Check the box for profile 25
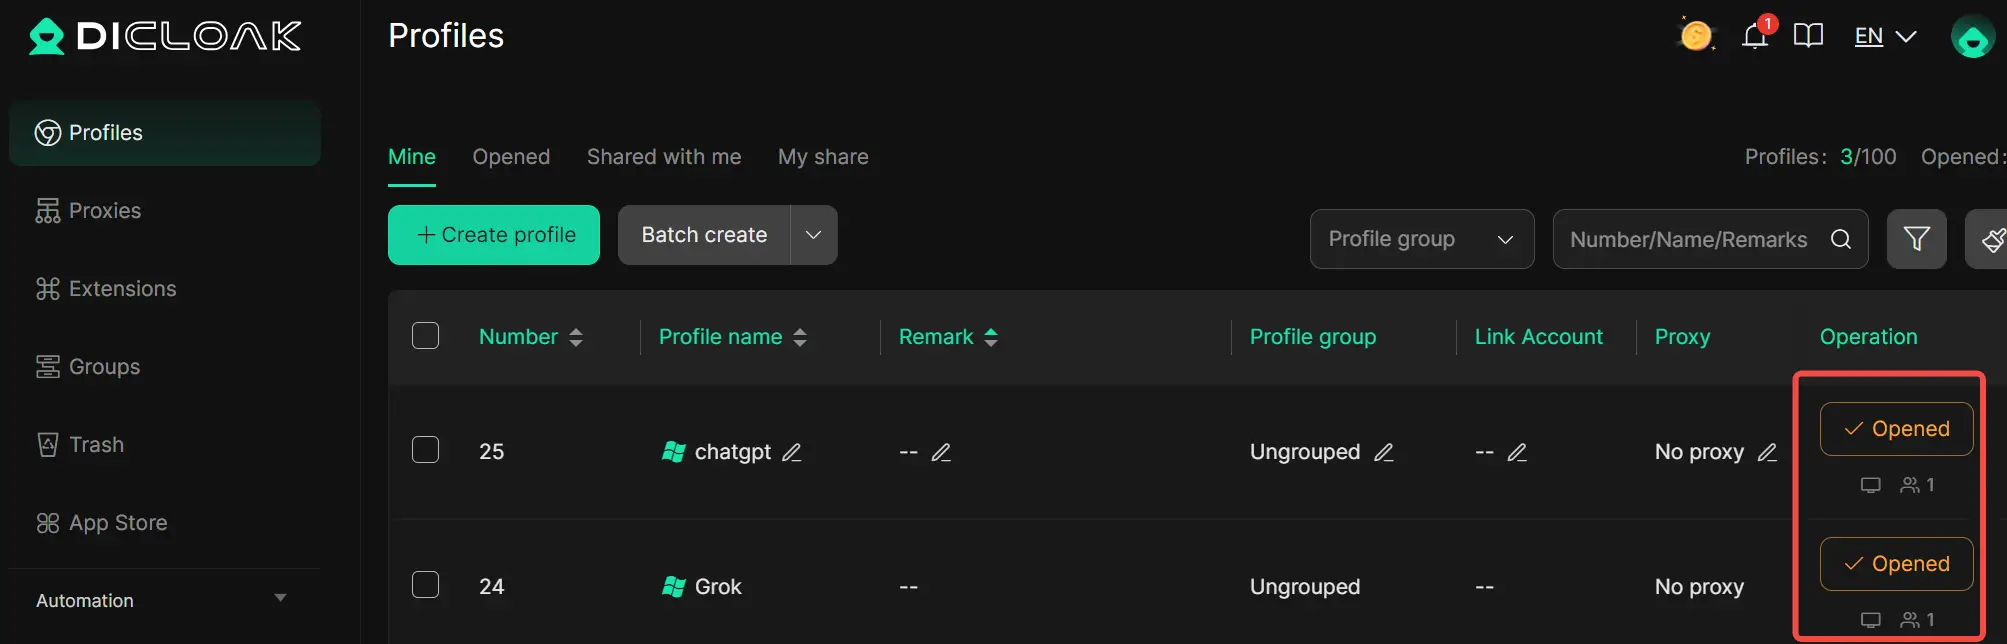Screen dimensions: 2007x644 click(426, 450)
